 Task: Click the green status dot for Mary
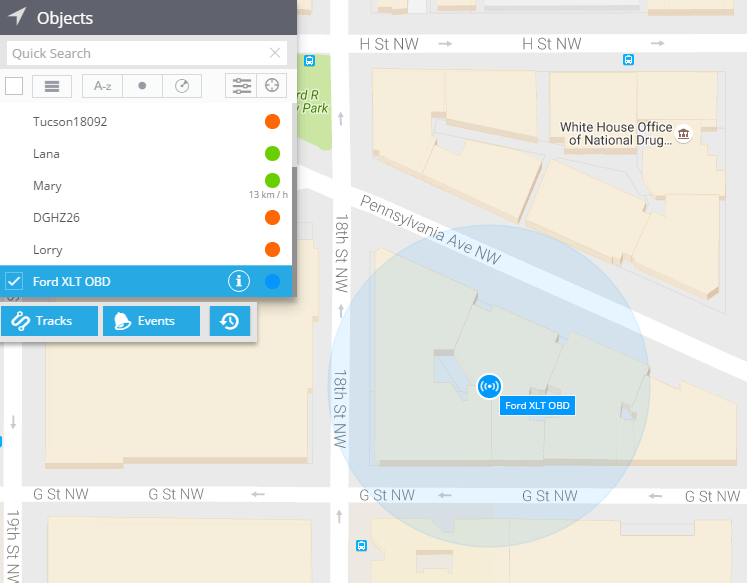click(273, 180)
